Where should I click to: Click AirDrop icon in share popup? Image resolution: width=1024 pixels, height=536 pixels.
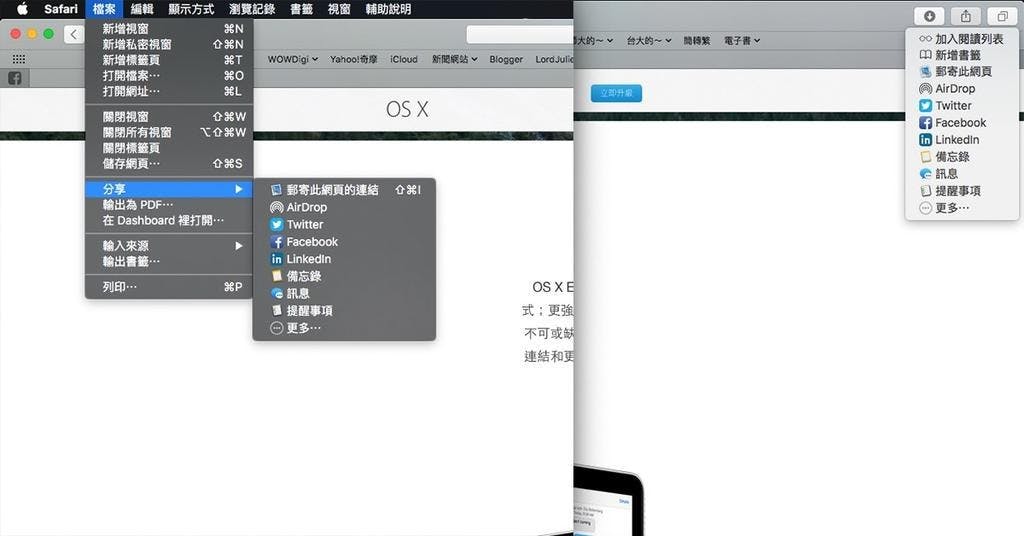(x=925, y=89)
